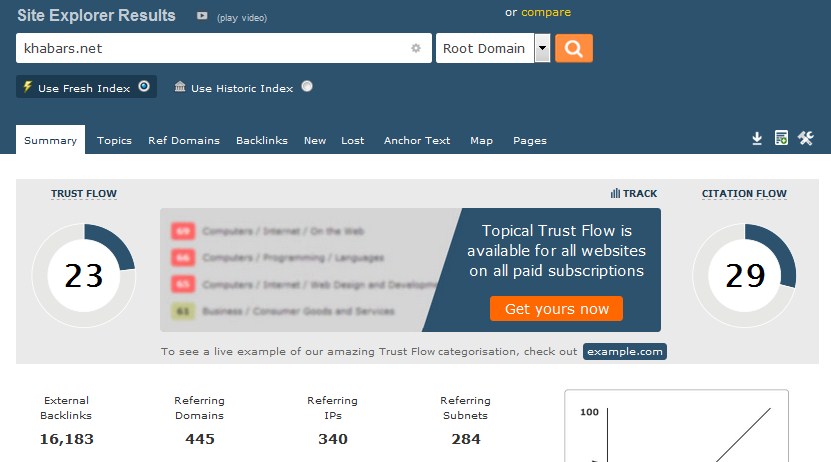Click the Referring Subnets value 284
This screenshot has width=831, height=462.
coord(466,439)
